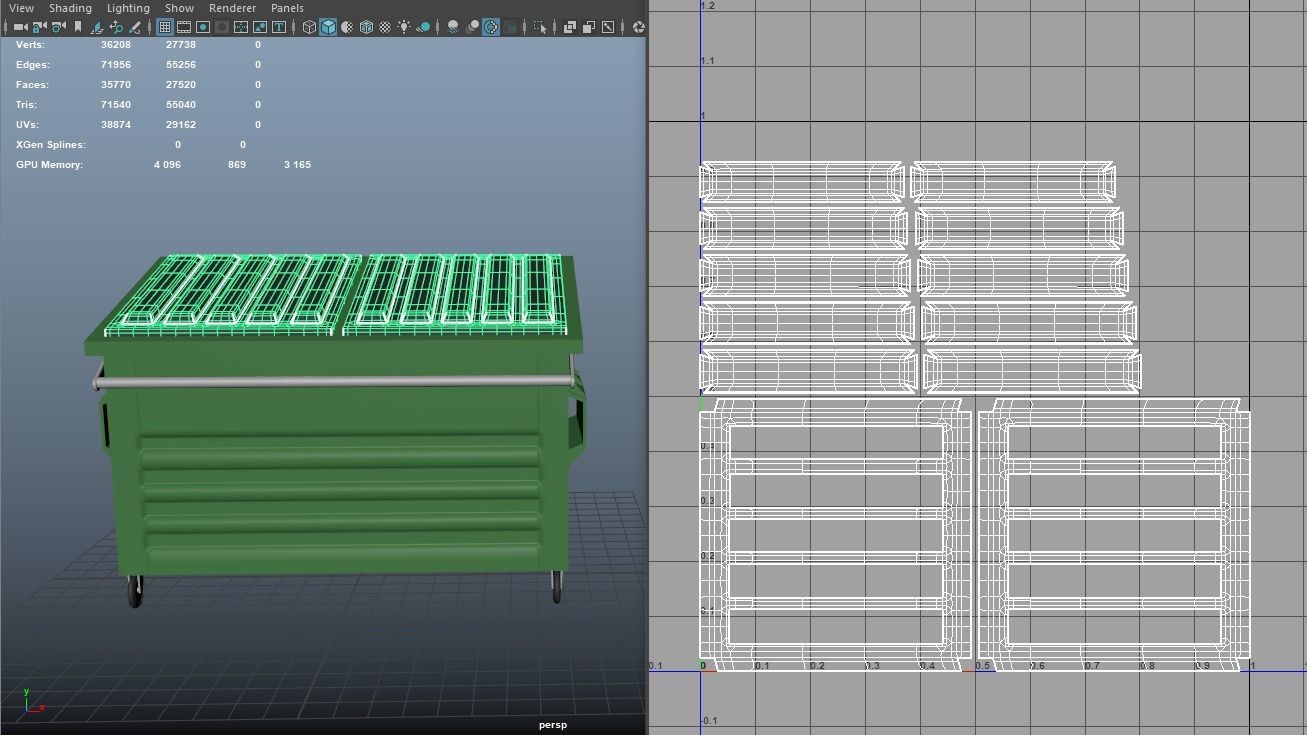1307x735 pixels.
Task: Toggle the Shadows icon
Action: (424, 27)
